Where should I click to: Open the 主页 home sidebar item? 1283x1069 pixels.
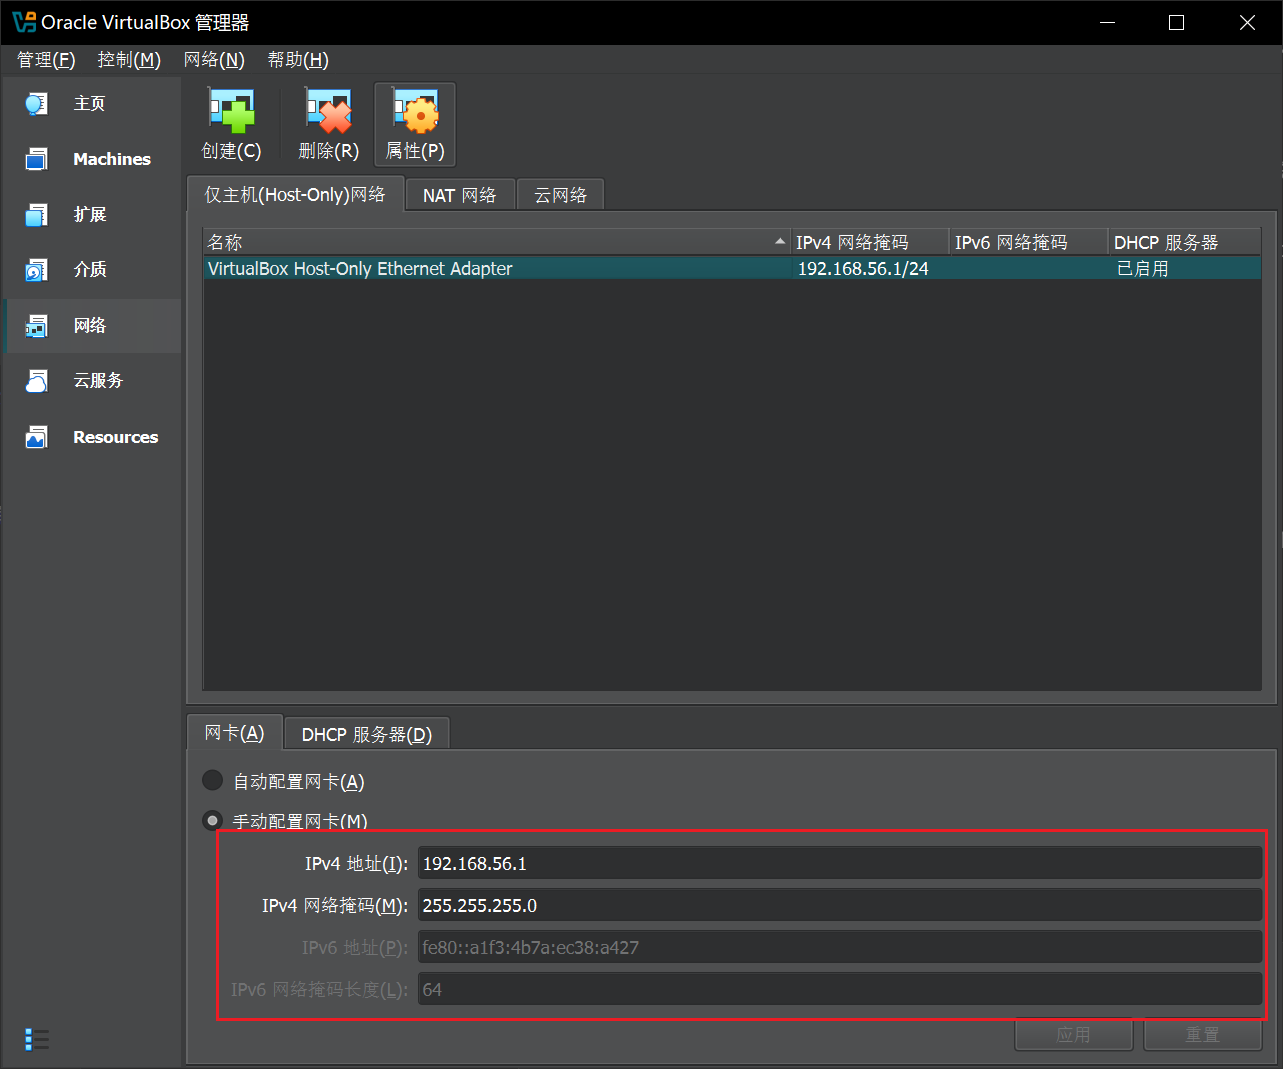pos(92,104)
